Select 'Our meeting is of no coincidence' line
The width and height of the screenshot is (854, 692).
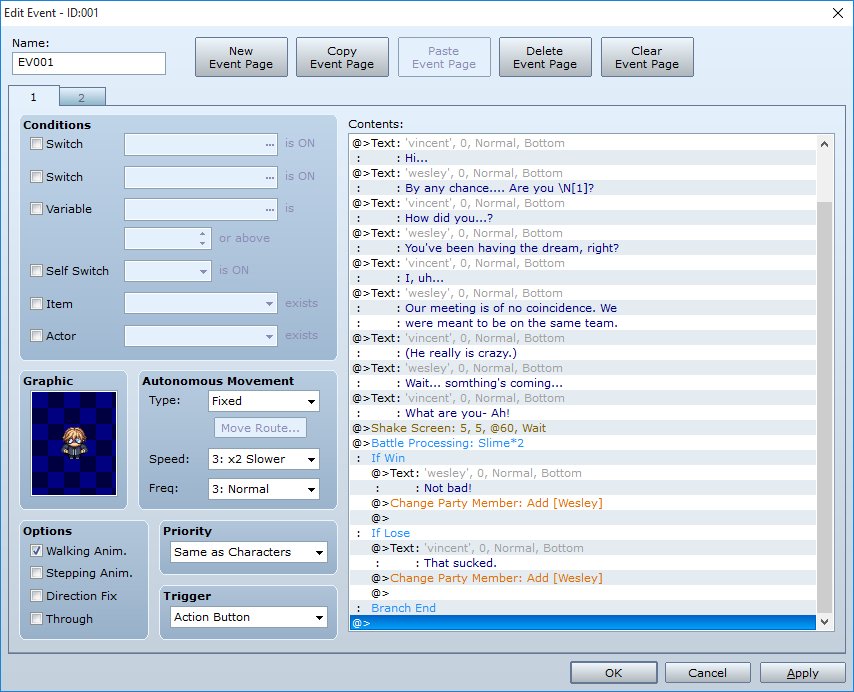(x=583, y=308)
